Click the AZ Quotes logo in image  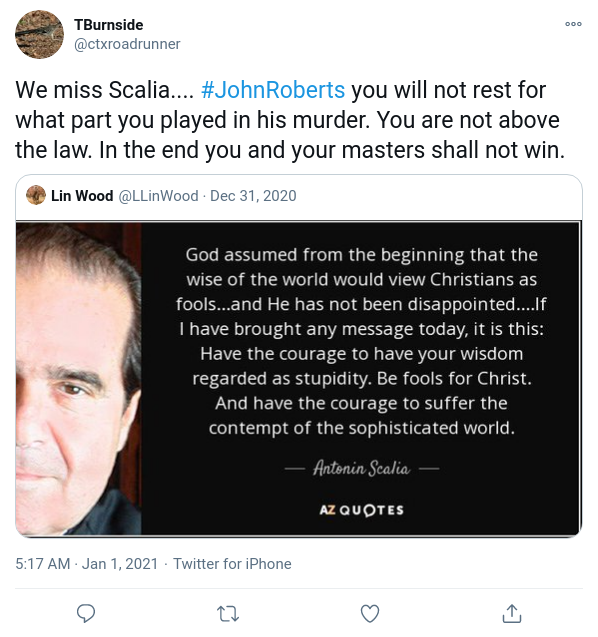click(362, 510)
